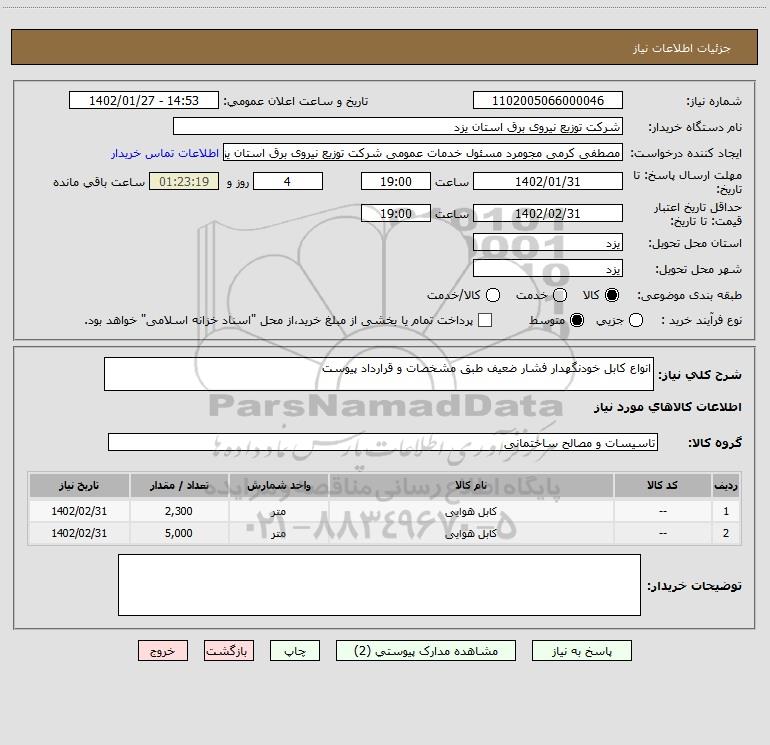Select the خدمت radio button
Screen dimensions: 770x745
560,295
